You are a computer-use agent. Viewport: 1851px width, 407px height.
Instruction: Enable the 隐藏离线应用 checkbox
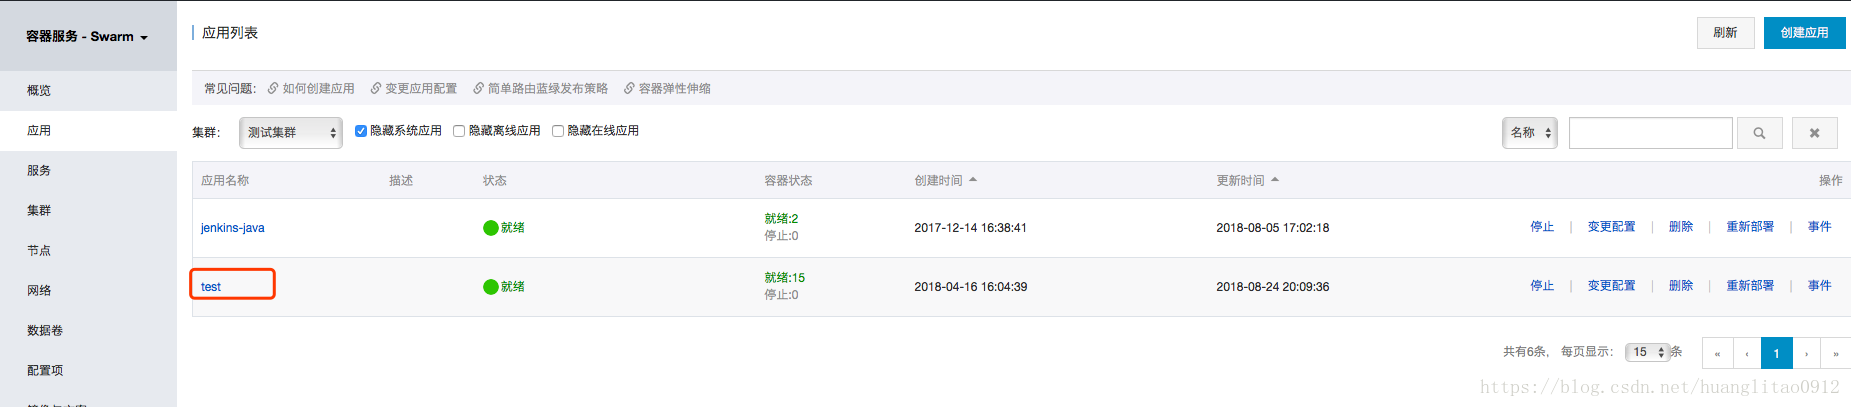[459, 131]
